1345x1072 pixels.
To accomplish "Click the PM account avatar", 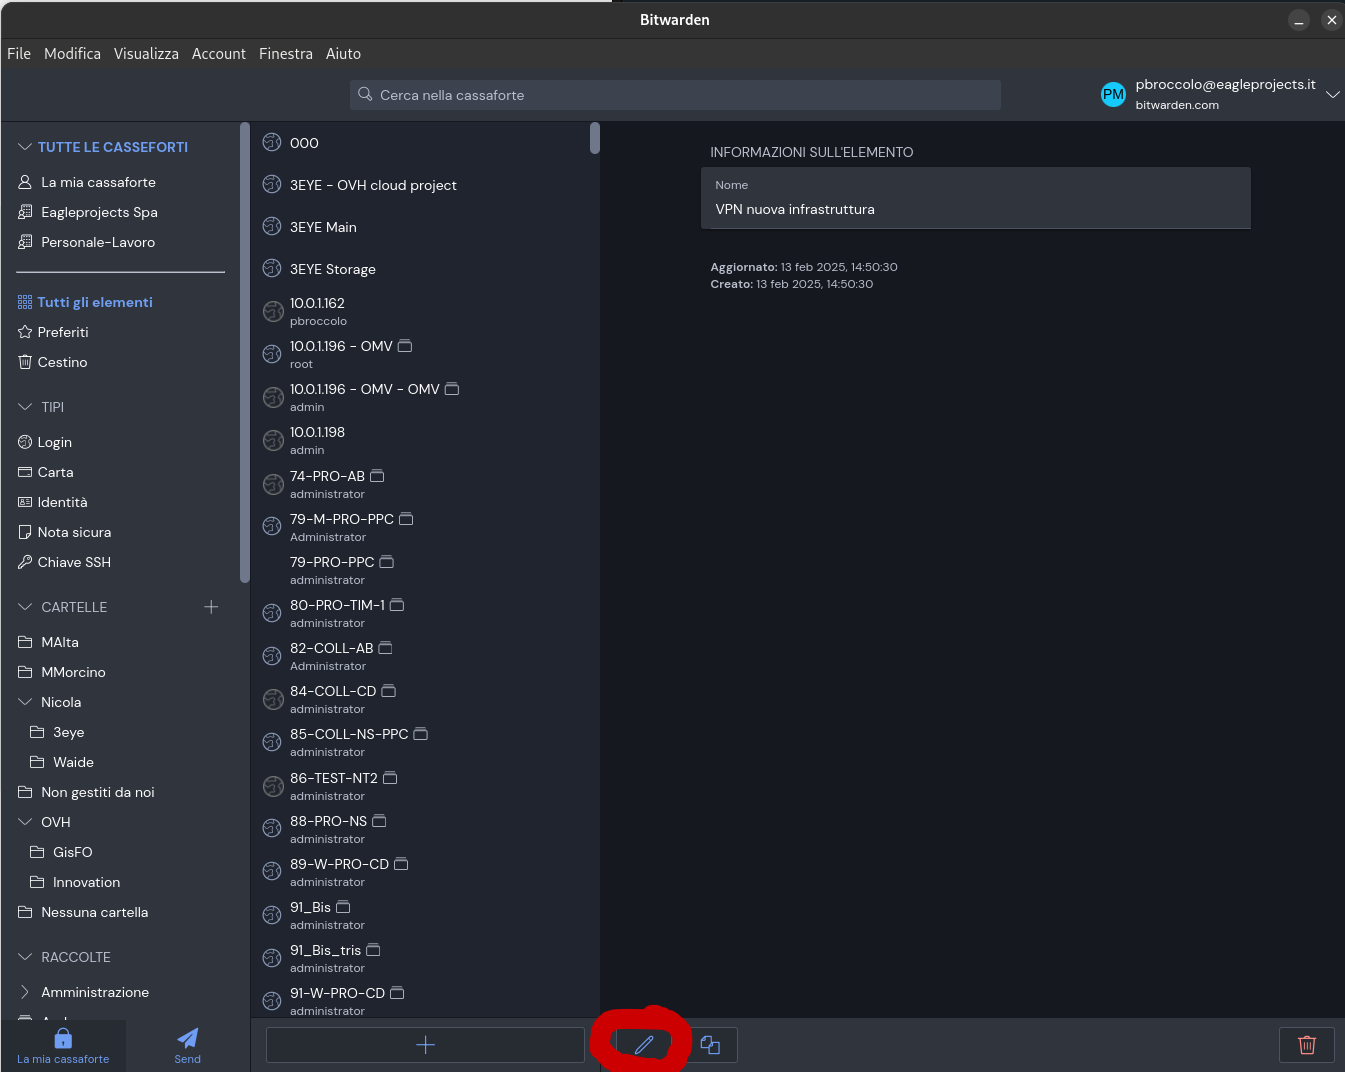I will pos(1113,95).
